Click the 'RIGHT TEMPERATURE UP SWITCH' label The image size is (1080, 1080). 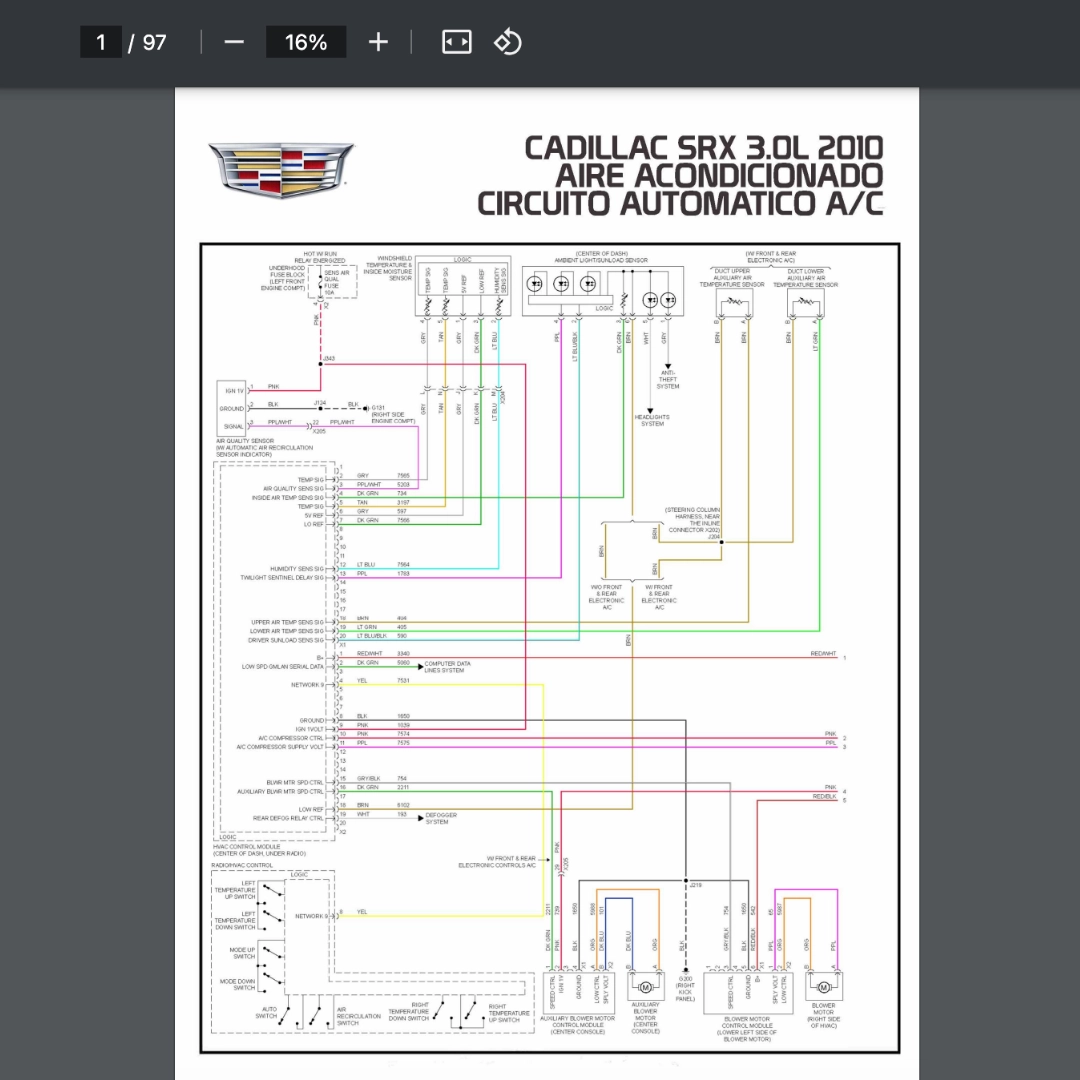510,1013
